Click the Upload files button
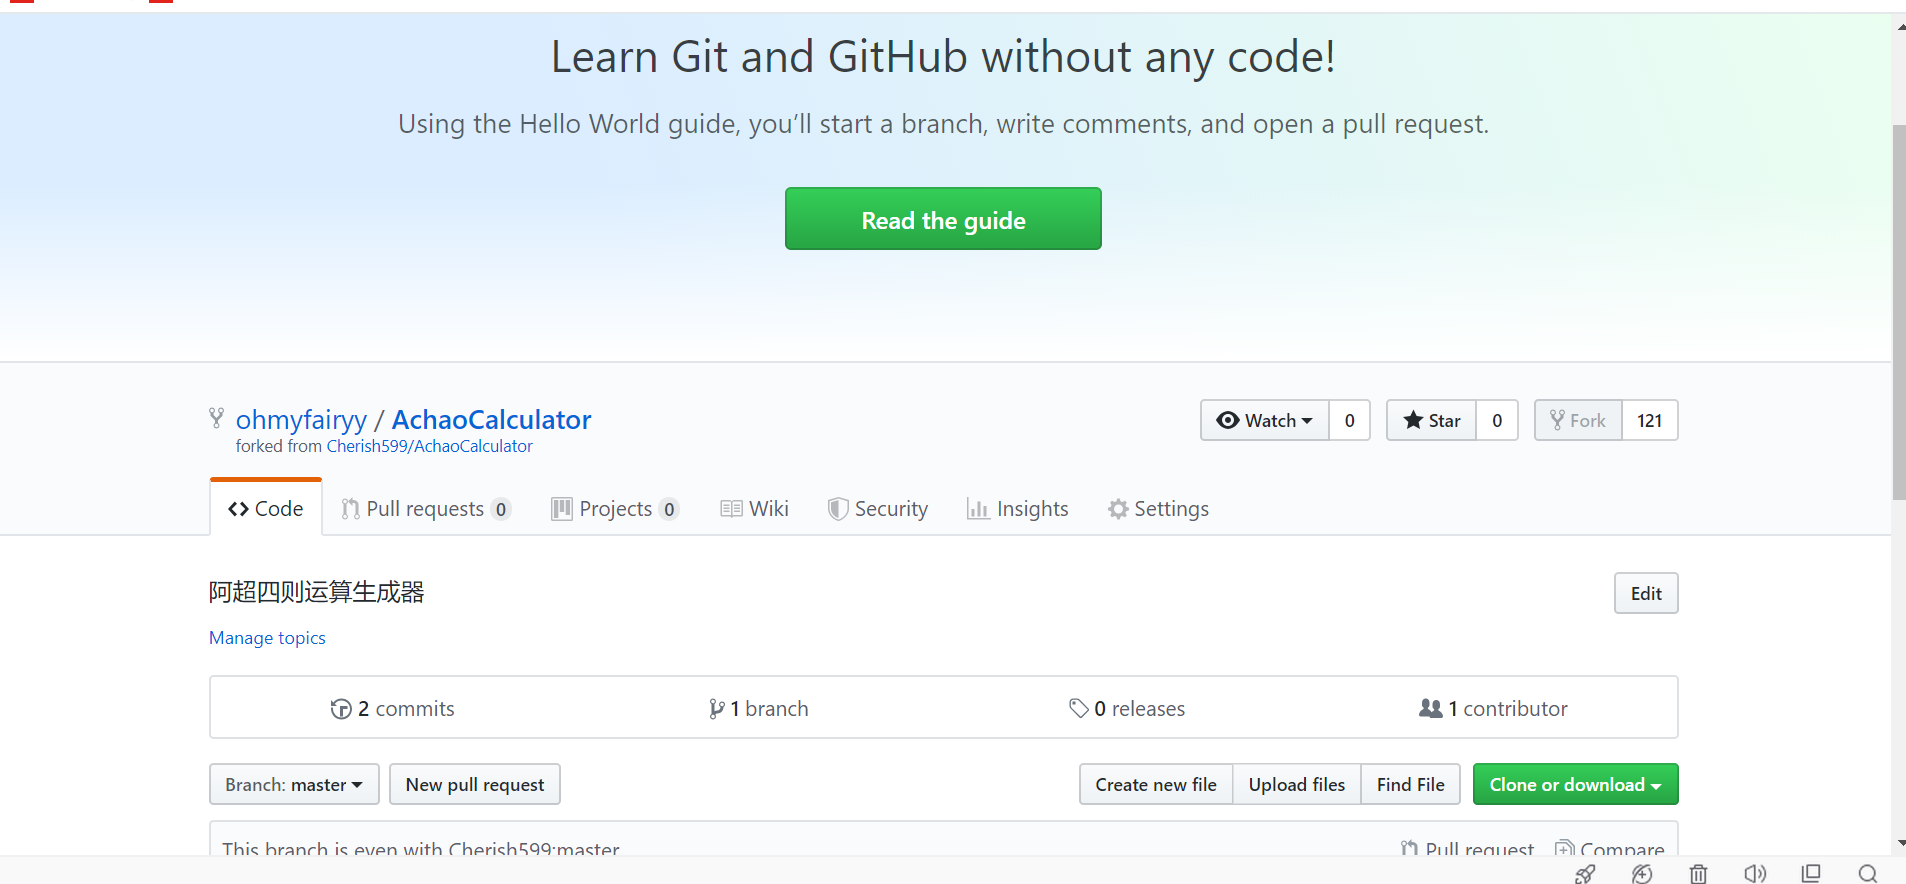The image size is (1906, 884). coord(1297,785)
